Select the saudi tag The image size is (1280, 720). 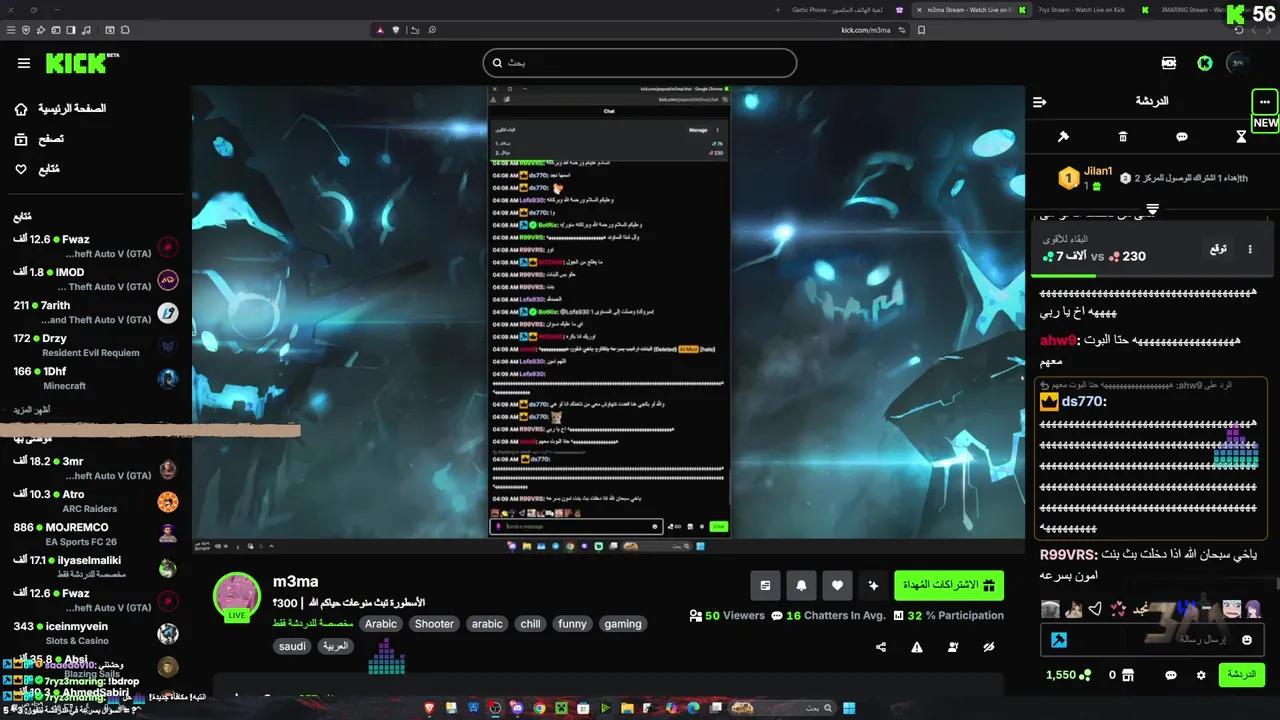point(293,646)
